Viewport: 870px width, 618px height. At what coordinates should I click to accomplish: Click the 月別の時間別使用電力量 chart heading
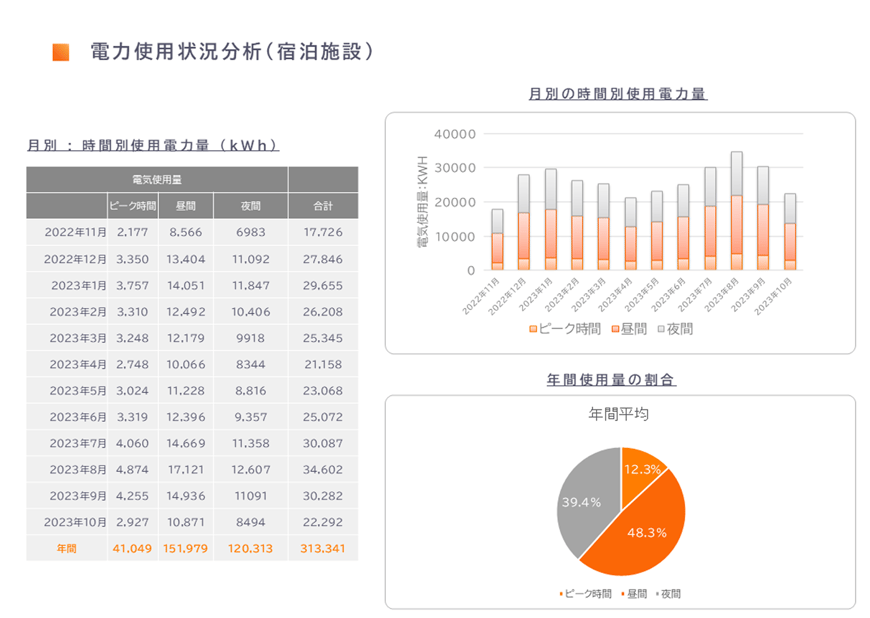pyautogui.click(x=617, y=94)
